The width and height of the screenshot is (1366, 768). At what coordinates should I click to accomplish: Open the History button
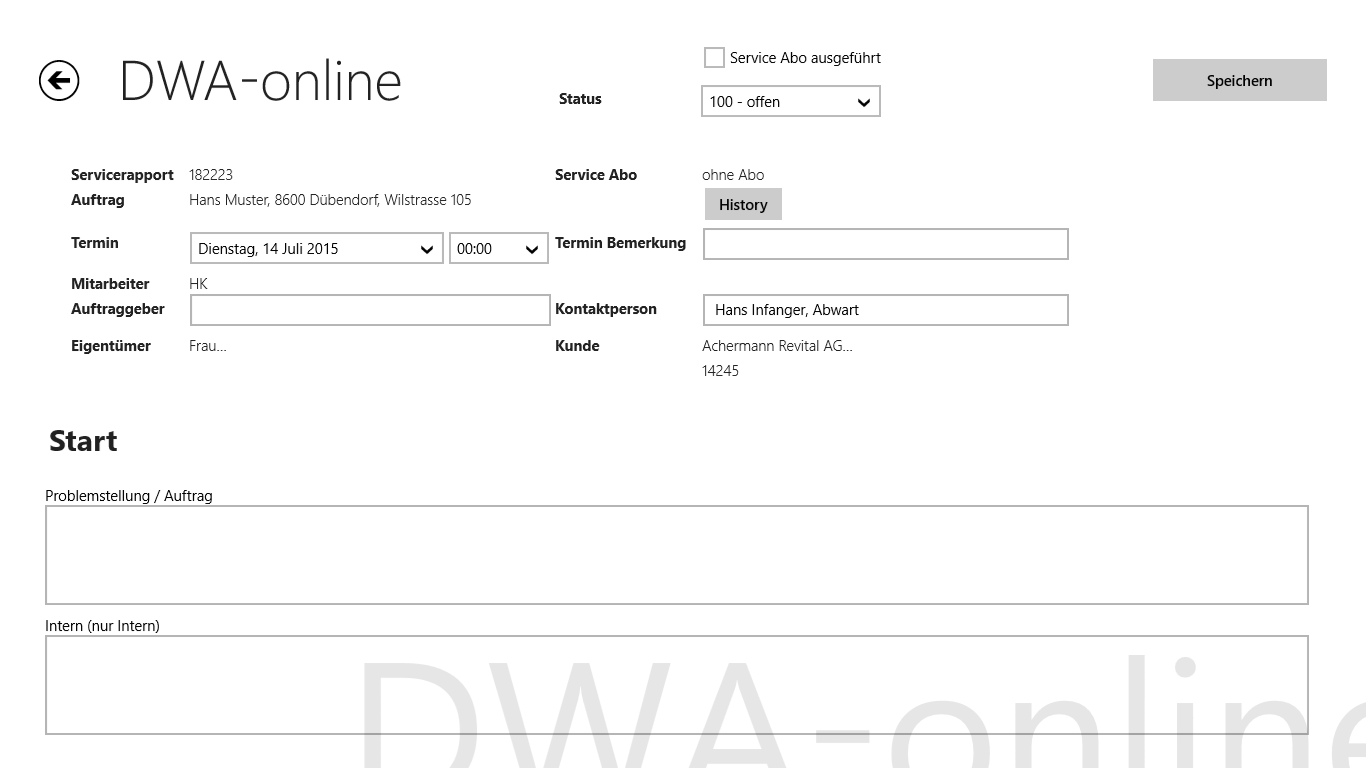[x=743, y=204]
